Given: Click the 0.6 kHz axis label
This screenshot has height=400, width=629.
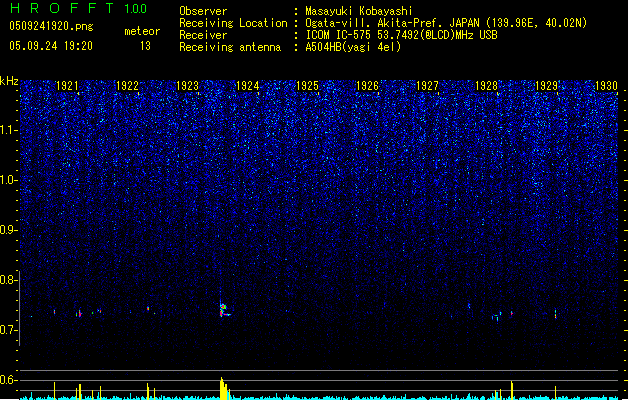Looking at the screenshot, I should click(x=8, y=380).
